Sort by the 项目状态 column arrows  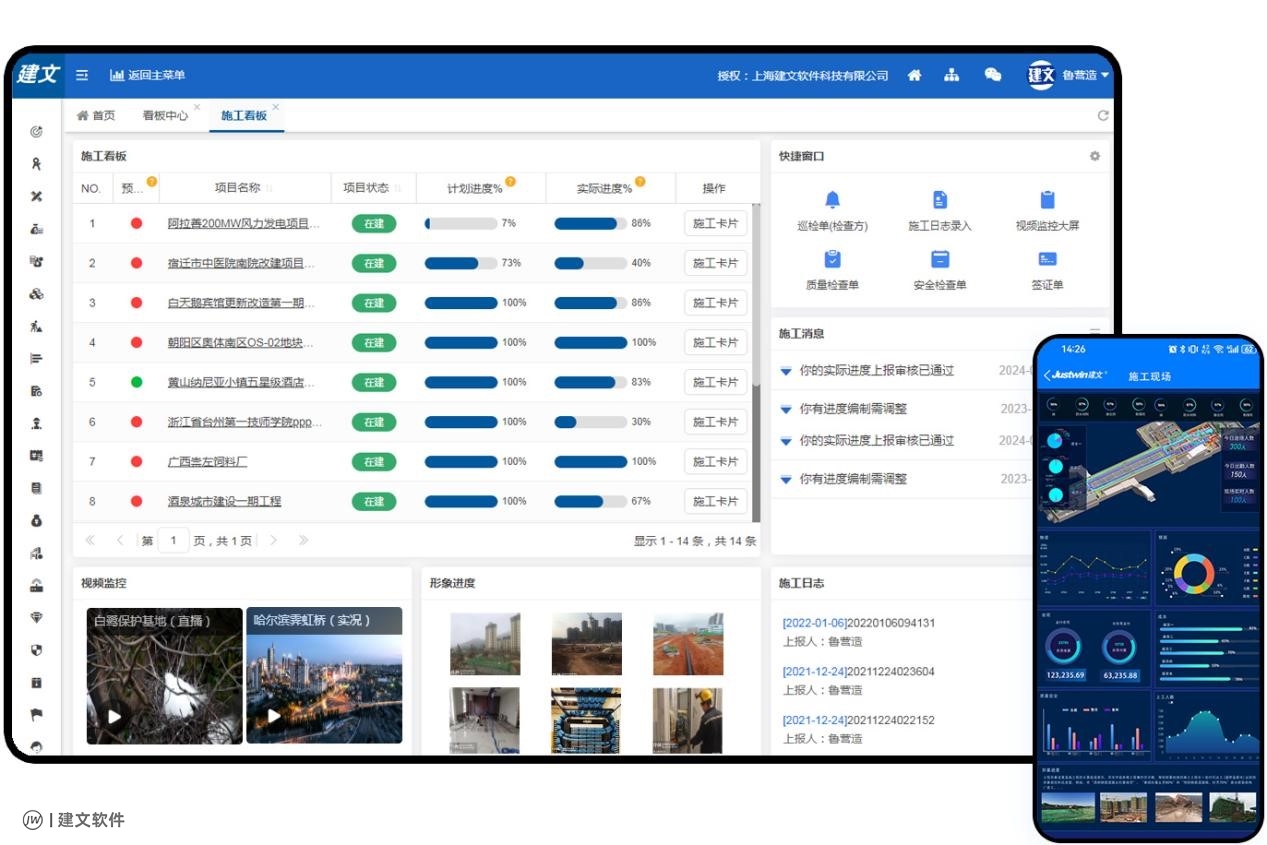(x=398, y=188)
